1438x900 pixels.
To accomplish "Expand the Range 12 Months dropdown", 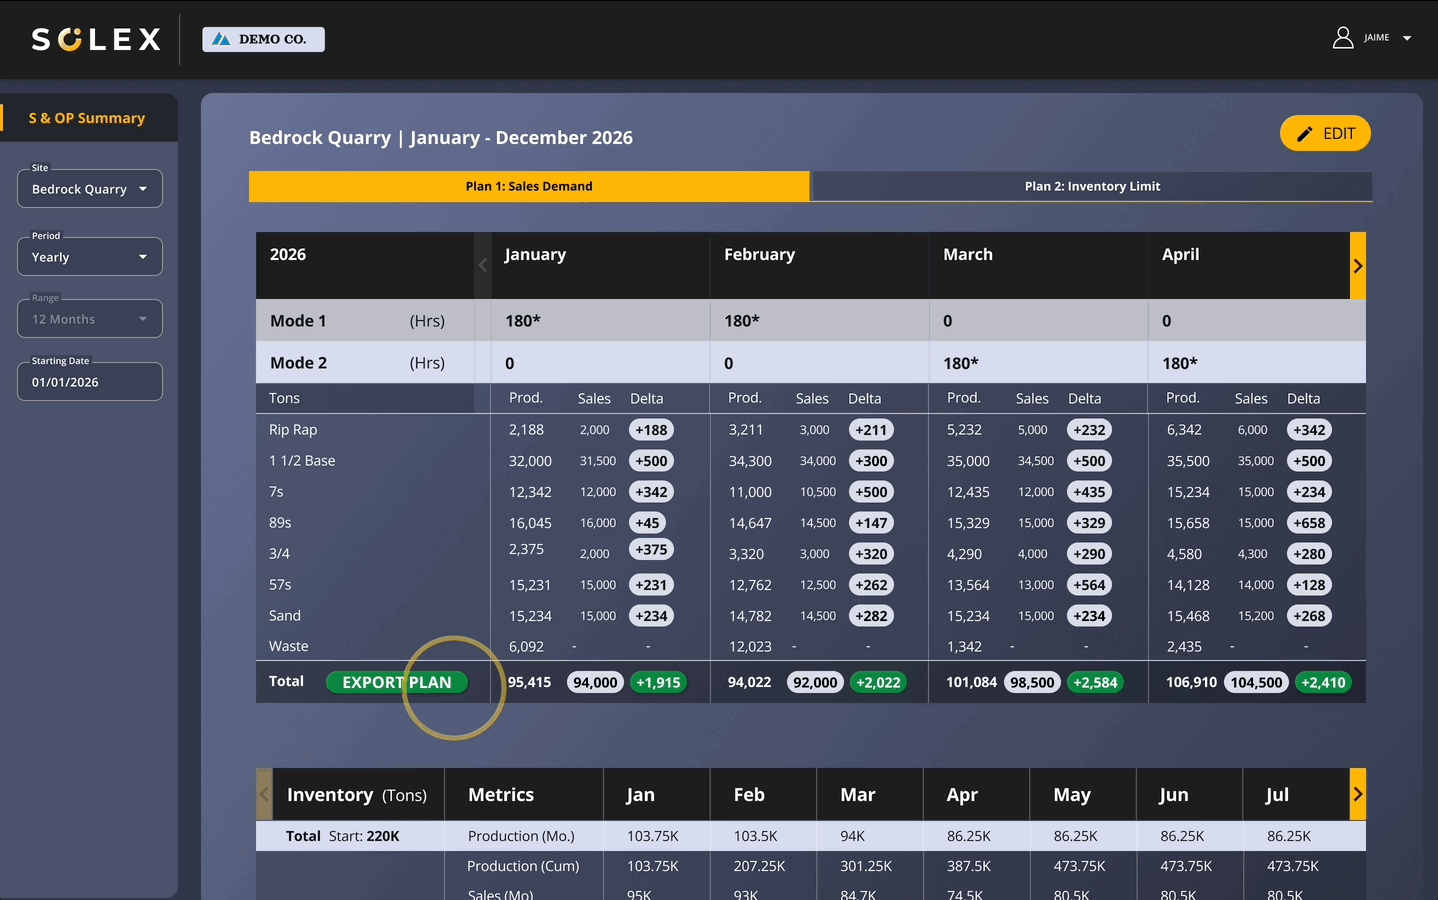I will tap(90, 319).
